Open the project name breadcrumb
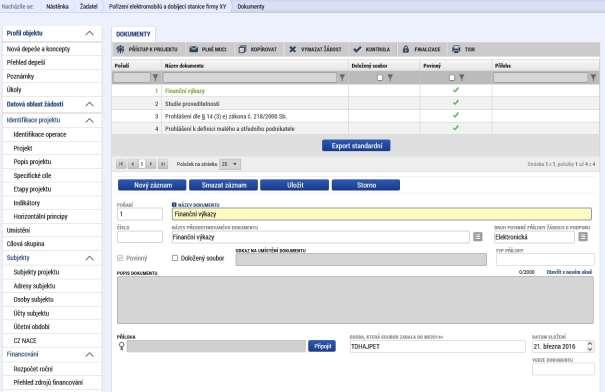This screenshot has width=605, height=392. coord(167,7)
